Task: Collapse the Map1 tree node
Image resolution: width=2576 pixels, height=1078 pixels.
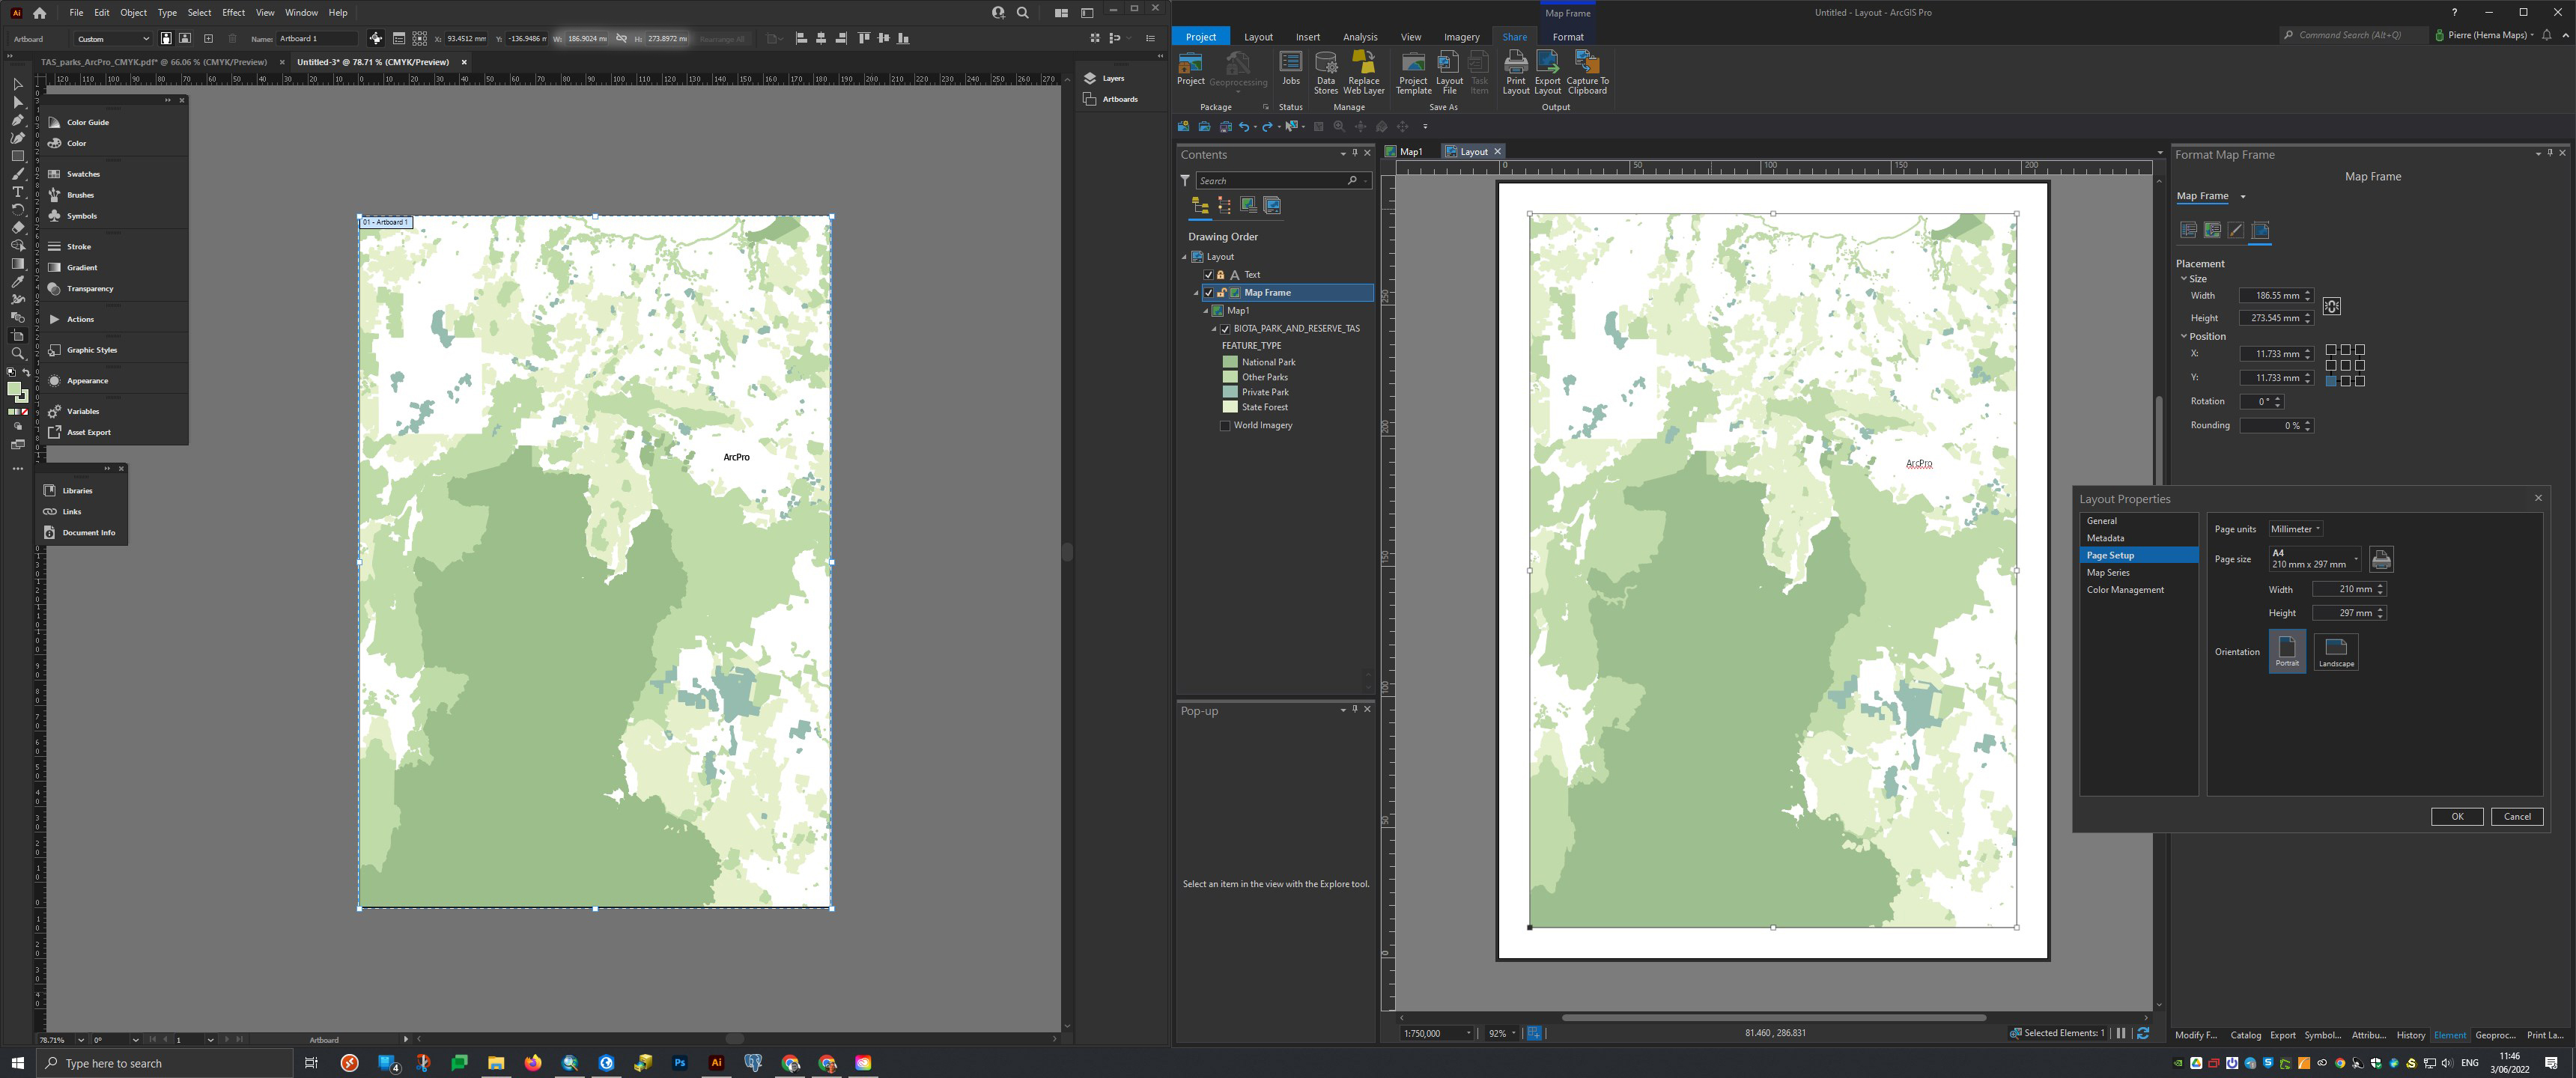Action: 1205,311
